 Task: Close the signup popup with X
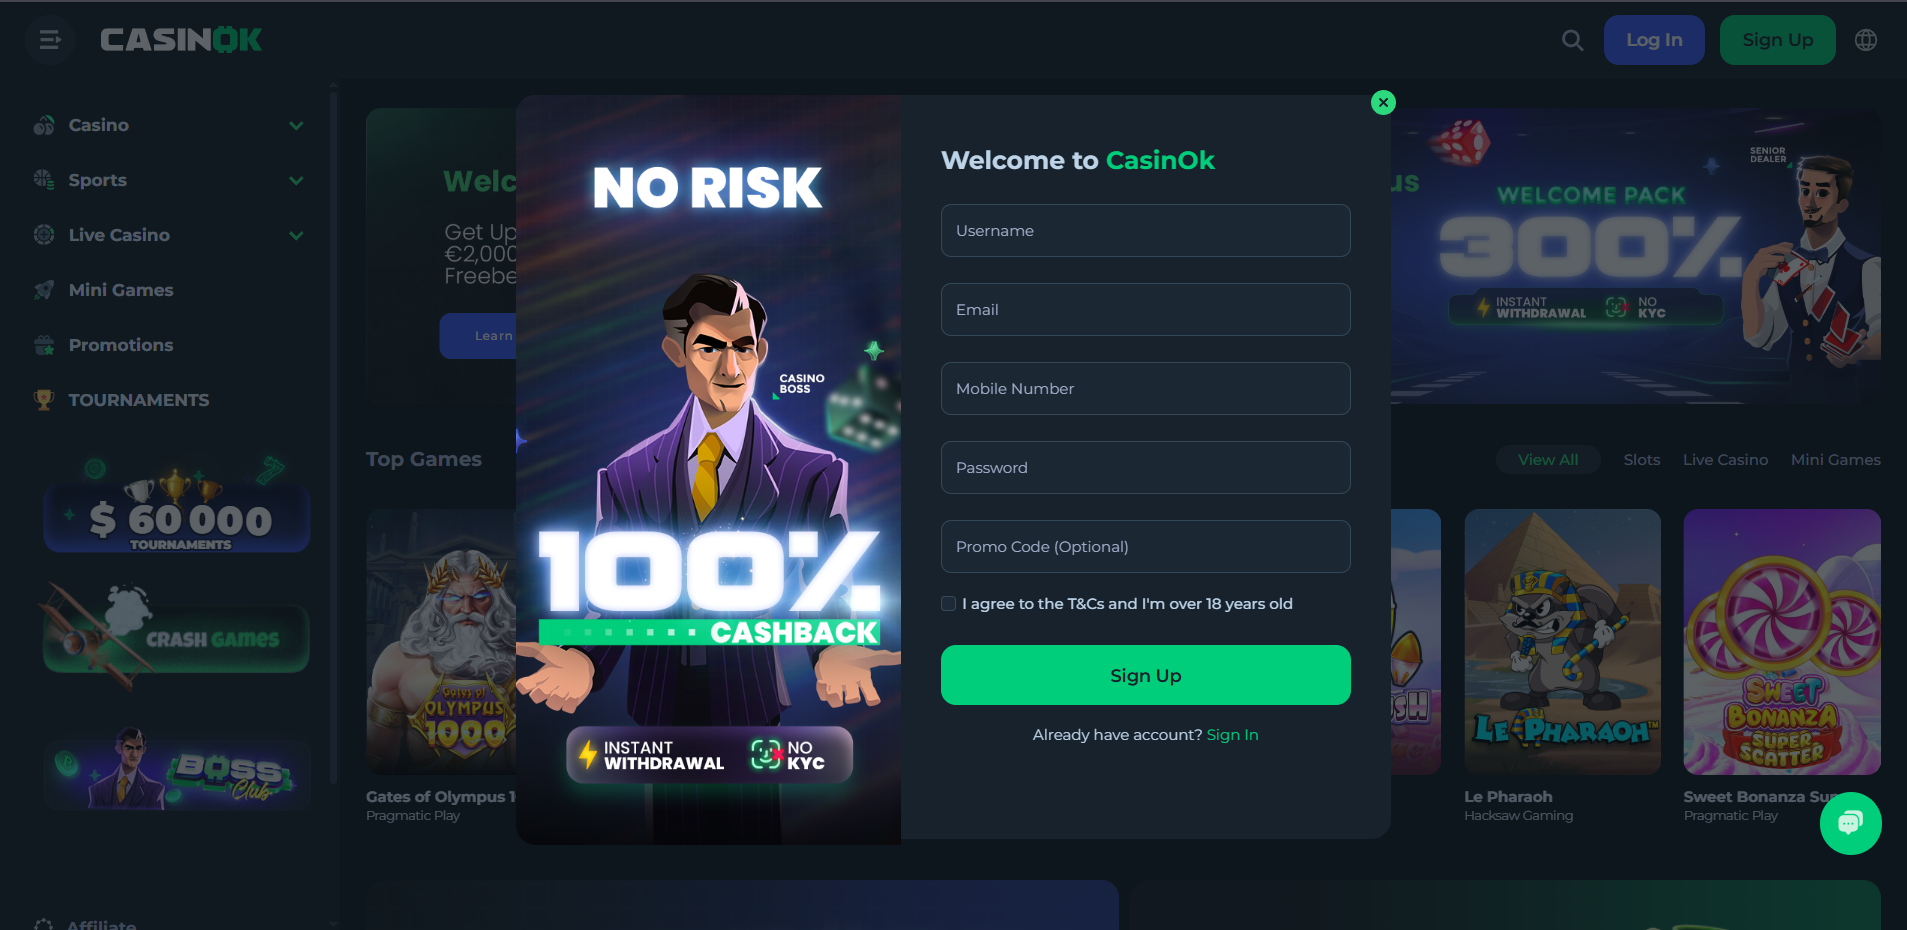coord(1383,102)
